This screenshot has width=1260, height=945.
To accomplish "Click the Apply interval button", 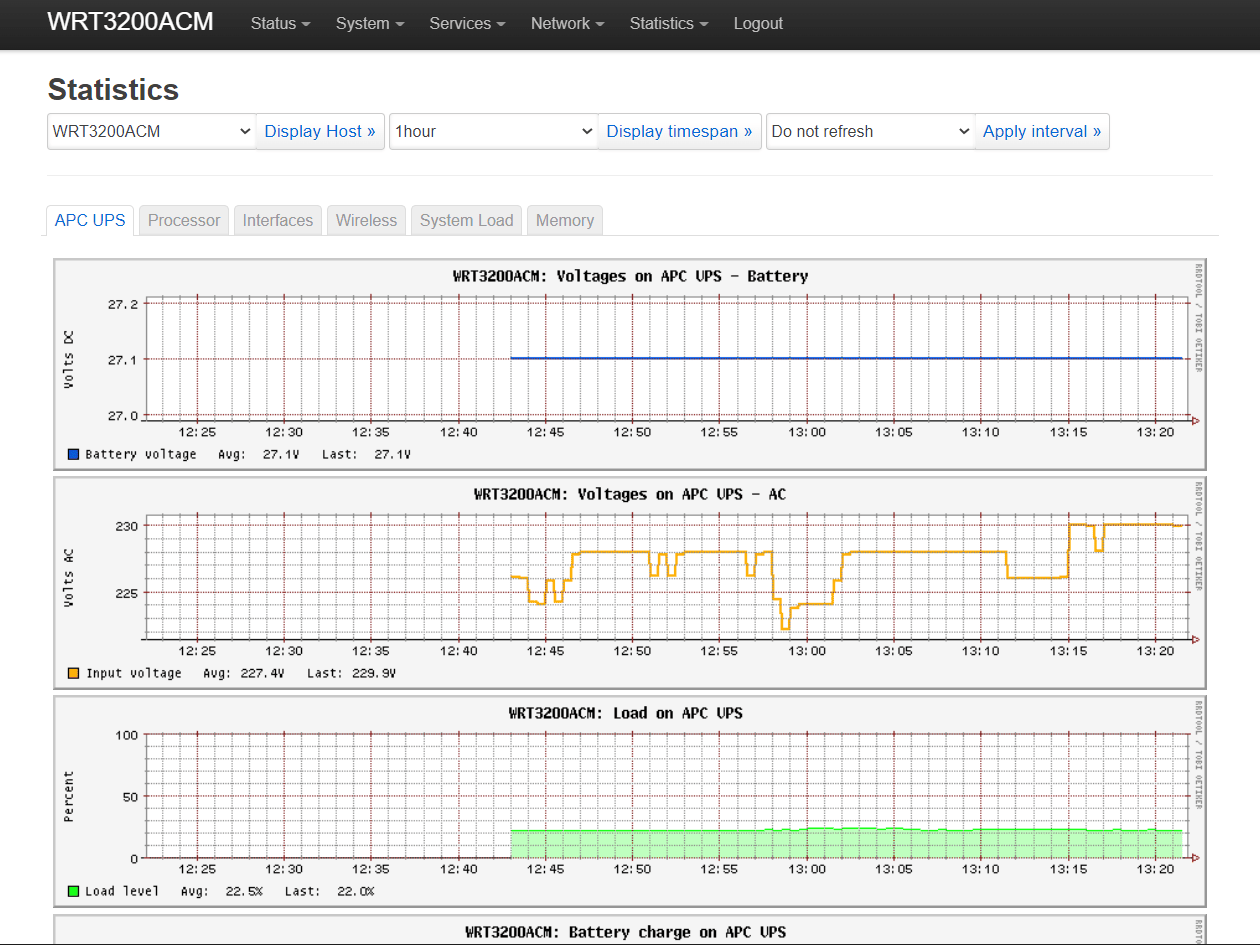I will (1042, 131).
